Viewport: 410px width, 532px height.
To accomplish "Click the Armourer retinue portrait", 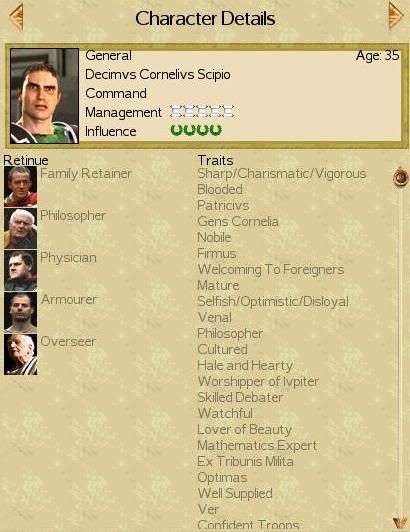I will tap(20, 312).
